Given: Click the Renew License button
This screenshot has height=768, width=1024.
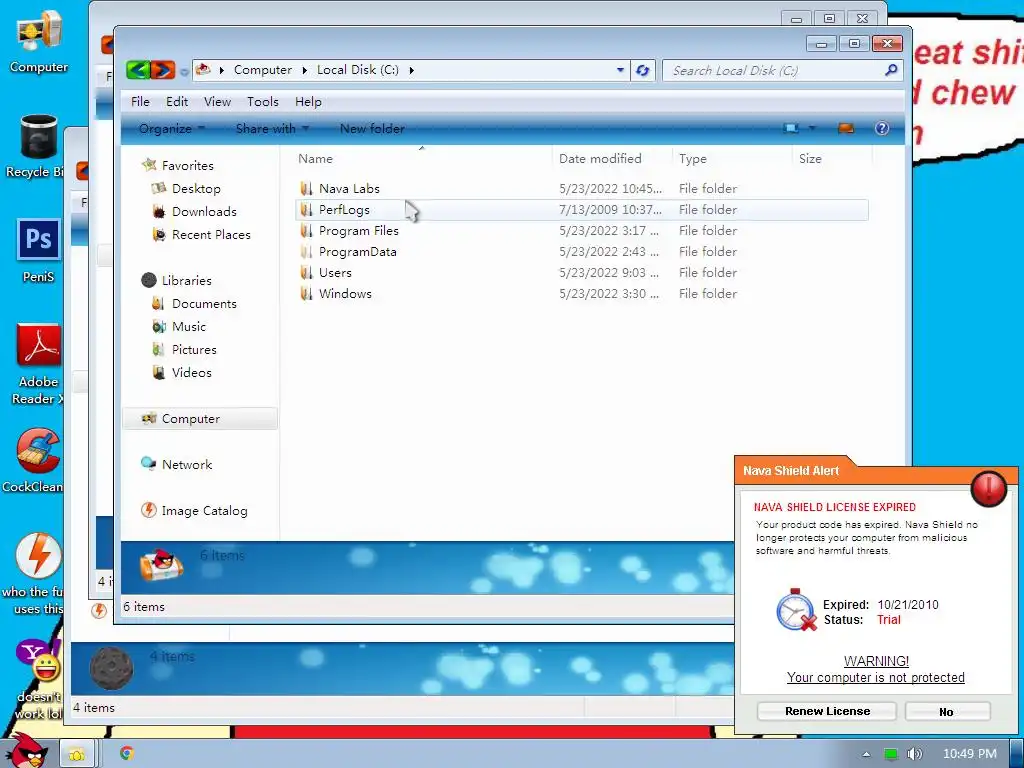Looking at the screenshot, I should point(827,711).
